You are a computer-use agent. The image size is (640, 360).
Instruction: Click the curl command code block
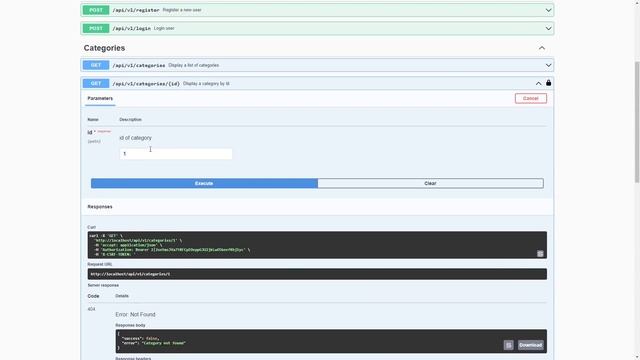[317, 245]
